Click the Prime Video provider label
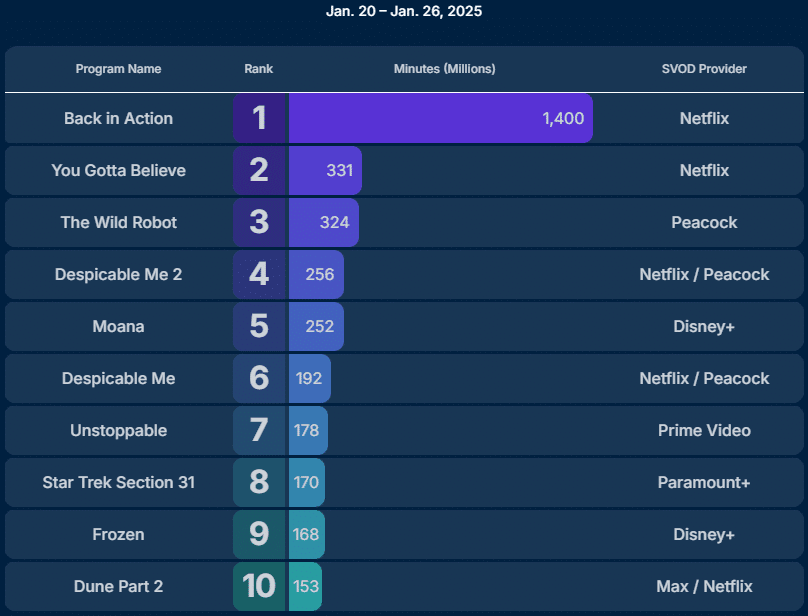 click(704, 430)
